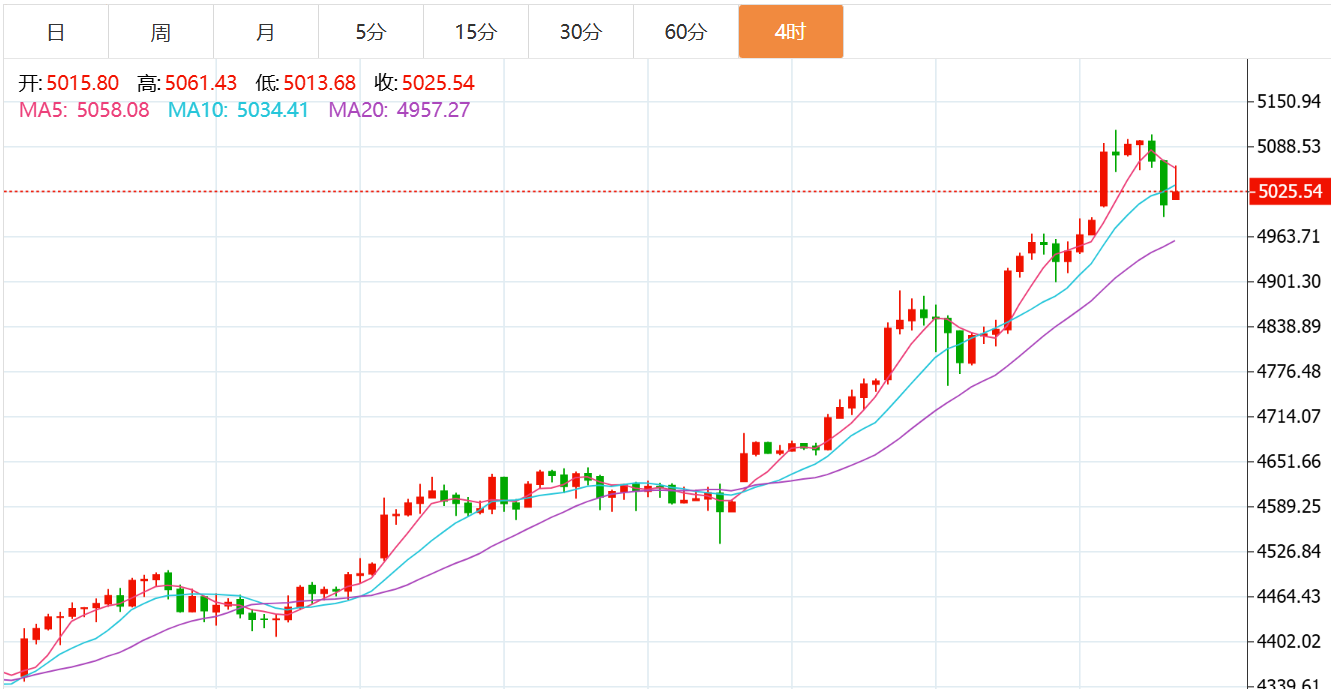Switch to the 日 daily chart tab
Viewport: 1331px width, 689px height.
click(56, 32)
